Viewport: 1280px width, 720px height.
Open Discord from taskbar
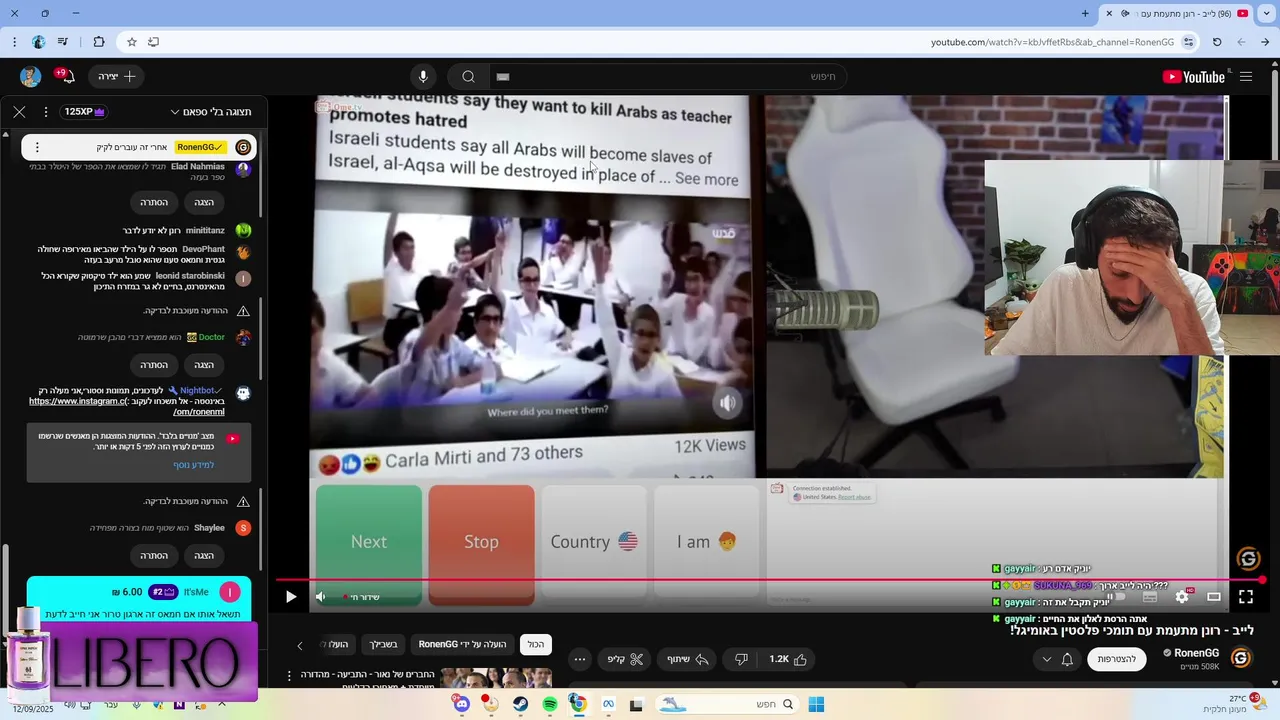pos(462,705)
